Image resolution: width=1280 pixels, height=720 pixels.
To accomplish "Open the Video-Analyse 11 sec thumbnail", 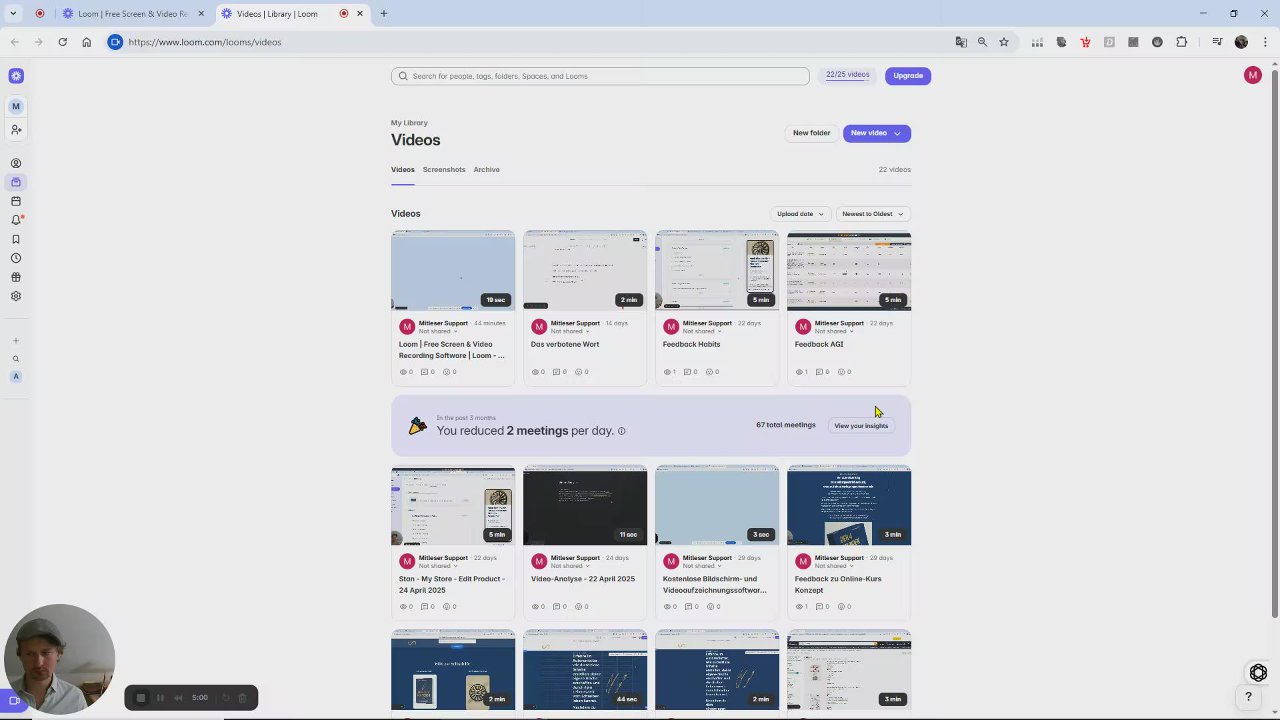I will click(x=585, y=506).
